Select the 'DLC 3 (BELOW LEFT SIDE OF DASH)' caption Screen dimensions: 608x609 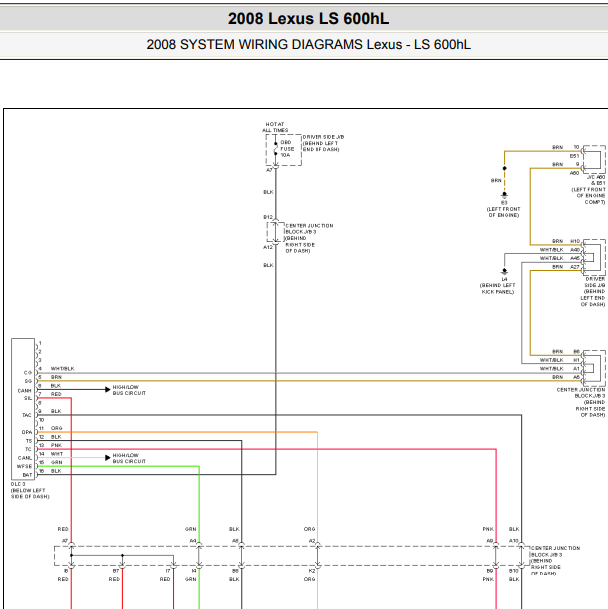[30, 491]
